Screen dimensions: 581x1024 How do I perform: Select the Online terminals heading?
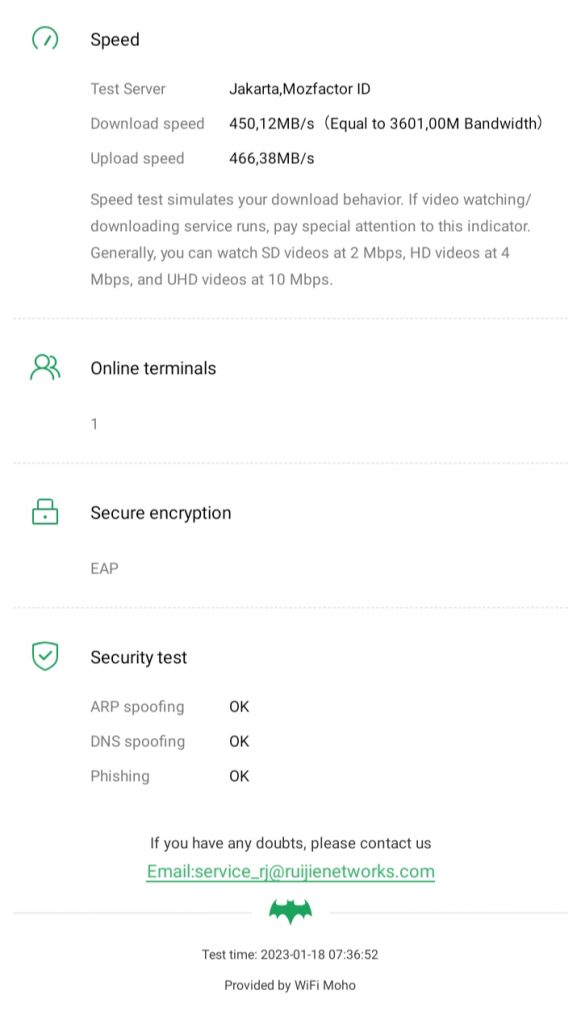153,368
